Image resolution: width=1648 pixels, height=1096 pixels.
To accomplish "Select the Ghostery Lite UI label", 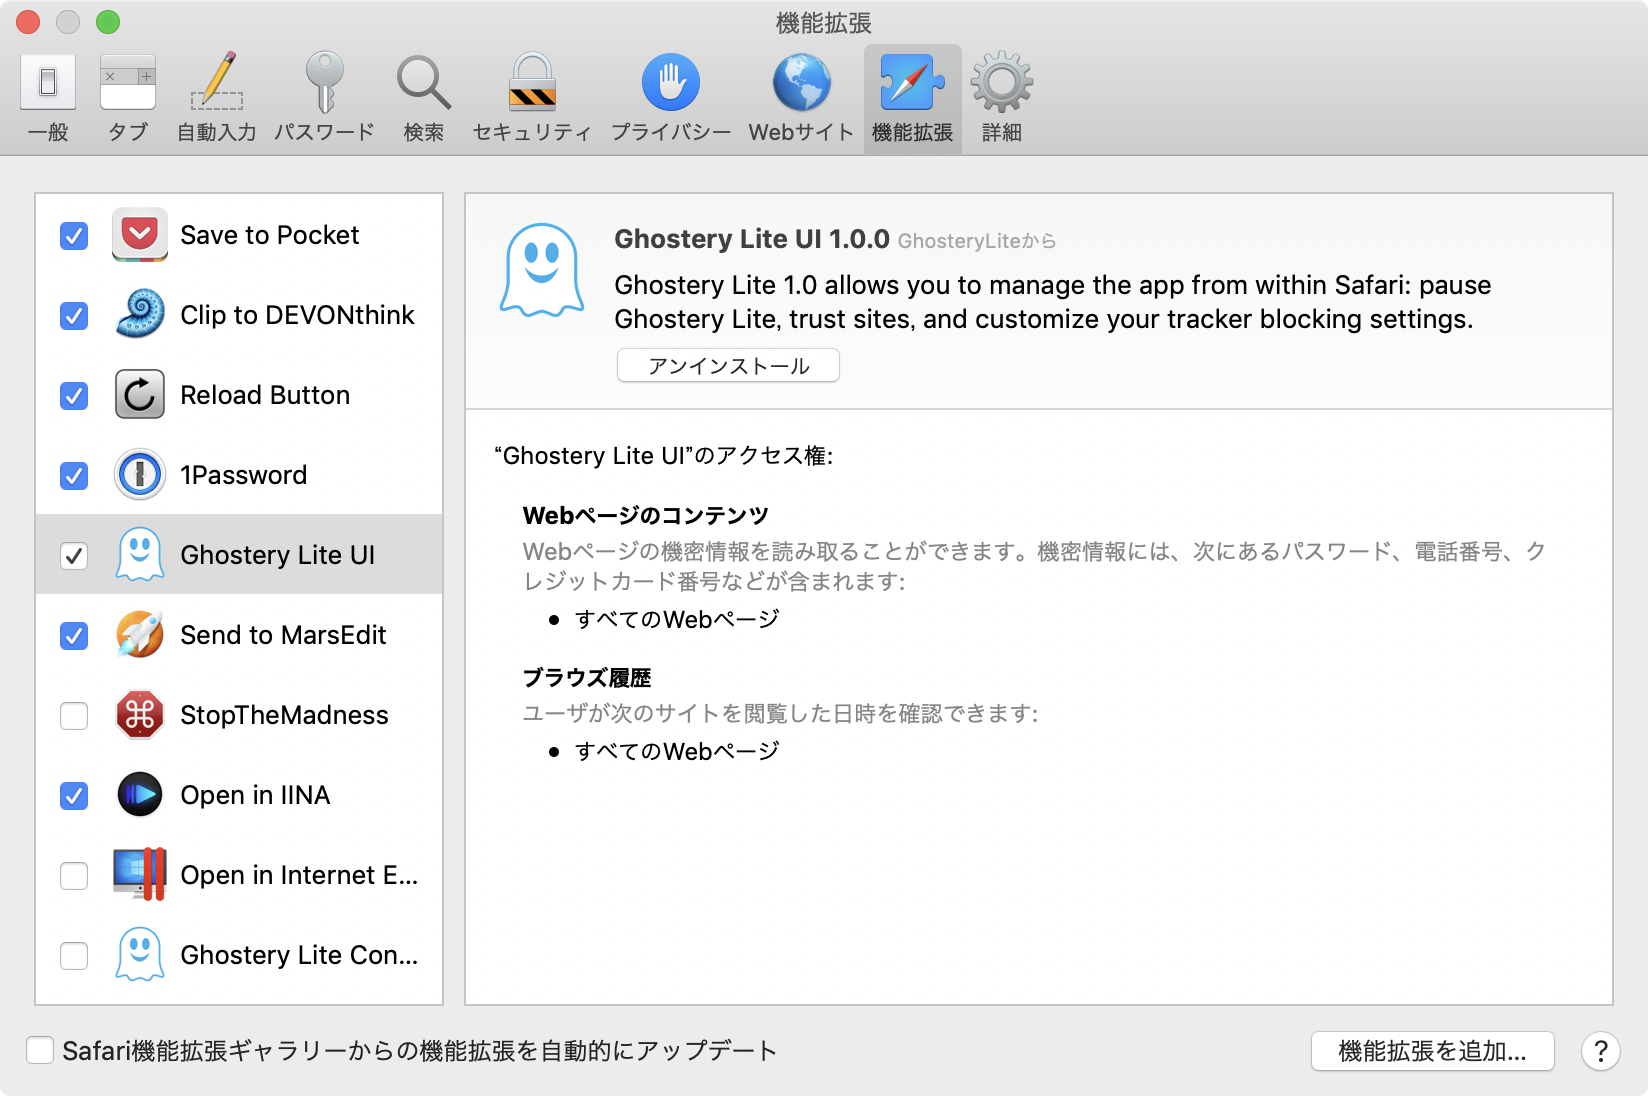I will click(x=277, y=555).
